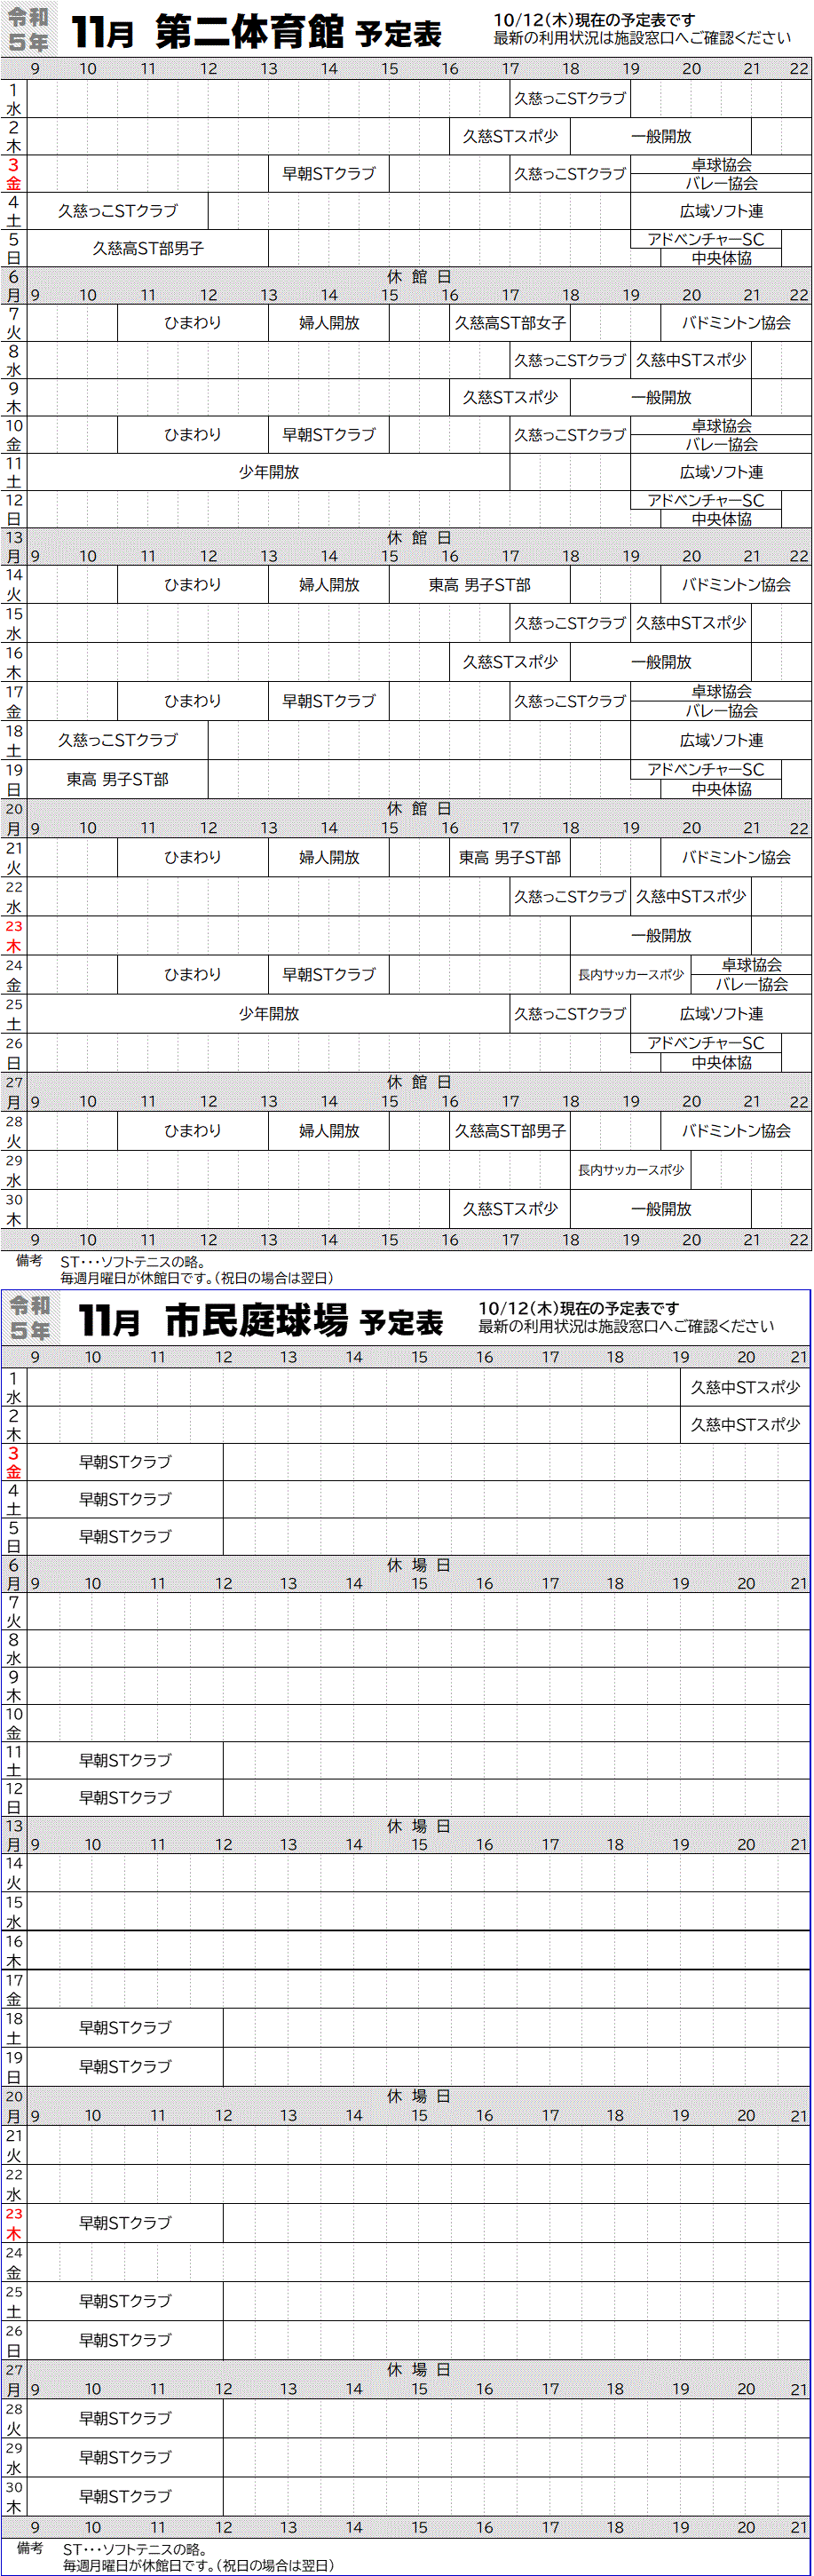Select バドミントン協会 on gymnasium 28日 row

(x=736, y=1131)
